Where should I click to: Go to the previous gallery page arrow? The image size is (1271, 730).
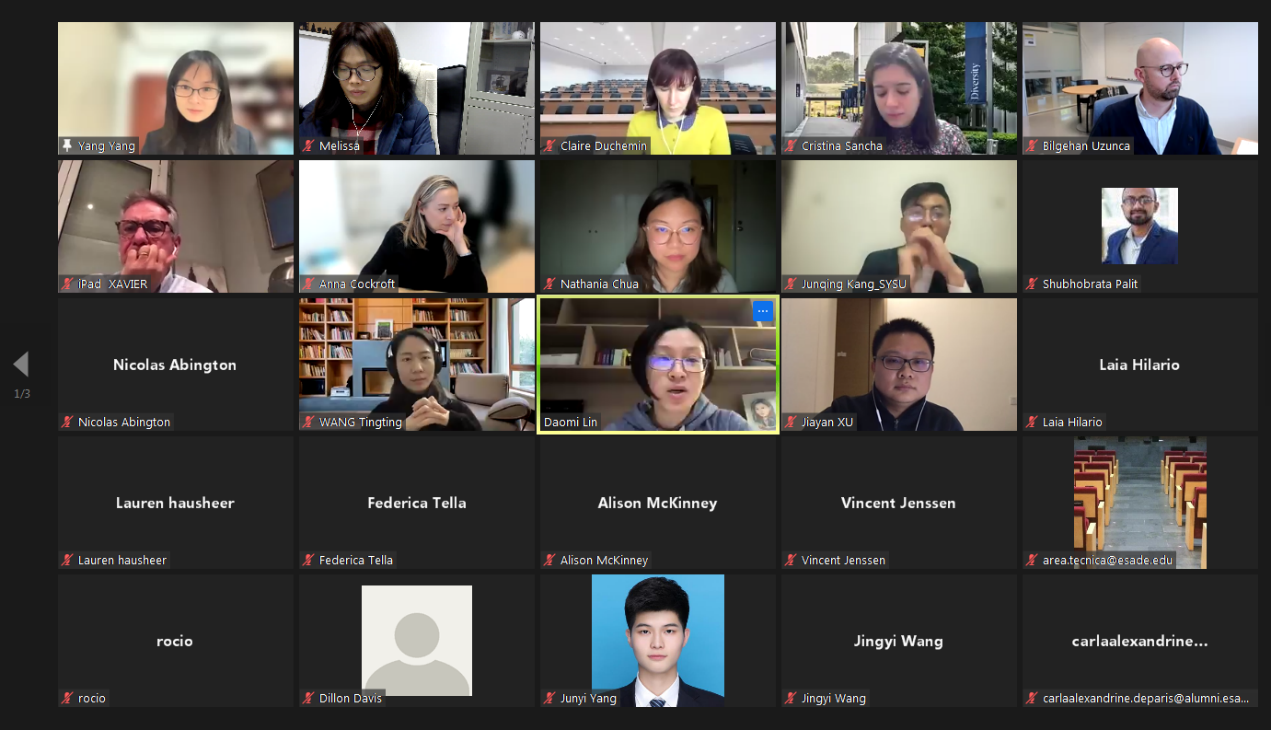click(21, 364)
